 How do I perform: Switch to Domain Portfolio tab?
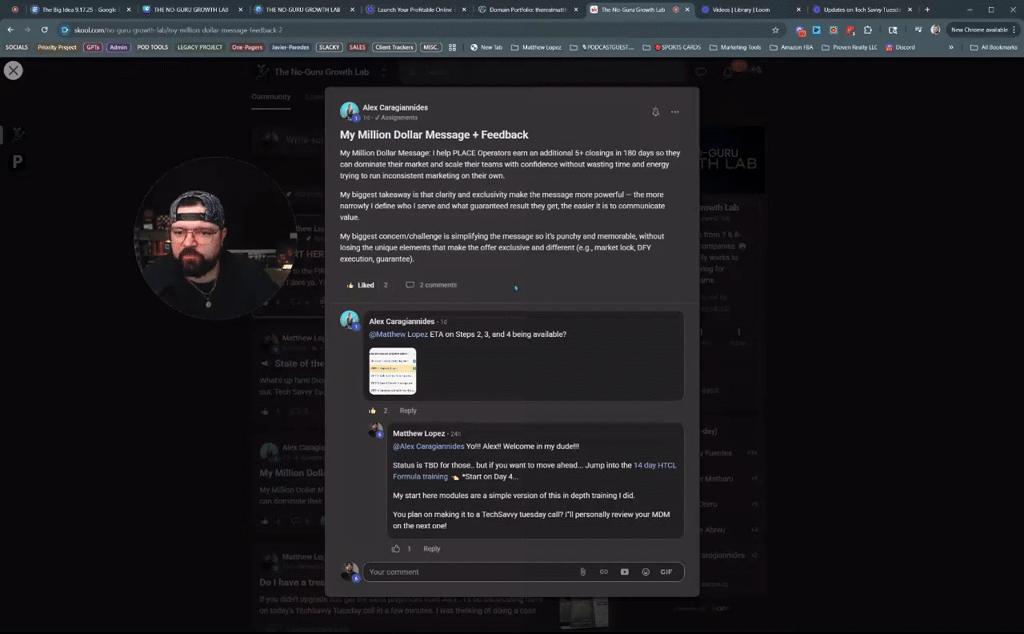point(528,10)
